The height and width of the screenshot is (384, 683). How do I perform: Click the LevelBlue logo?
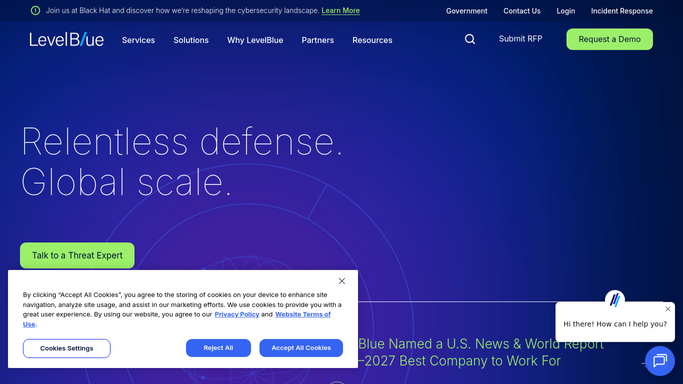click(x=67, y=40)
